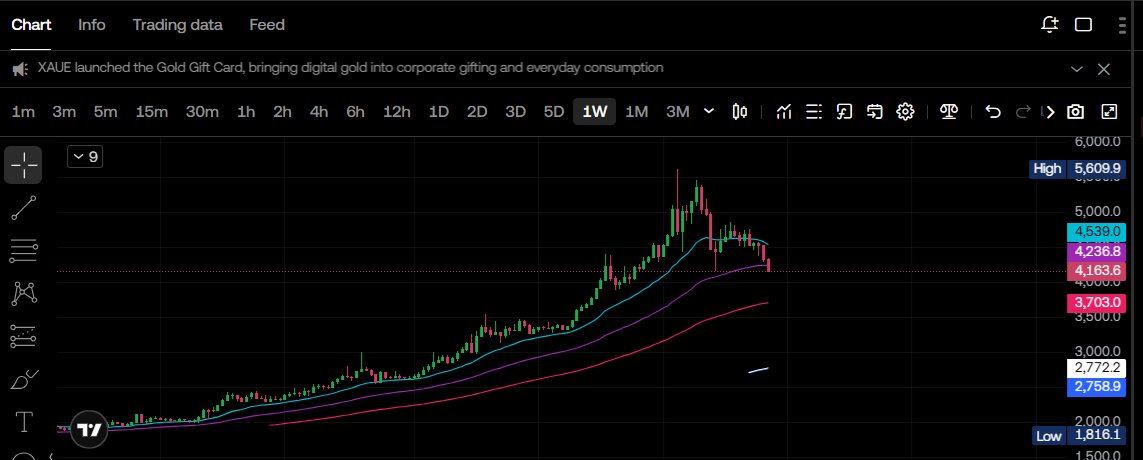Screen dimensions: 1143x460
Task: Open the indicators chart icon
Action: click(784, 112)
